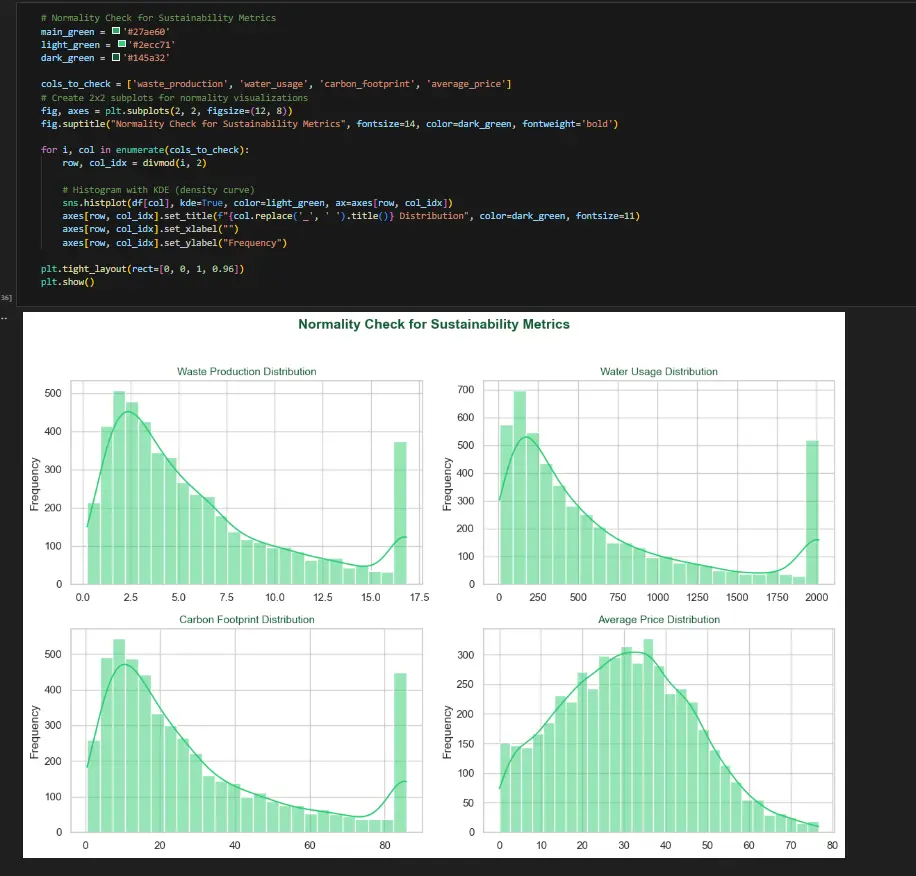
Task: Click the figure title Normality Check for Sustainability Metrics
Action: tap(433, 324)
